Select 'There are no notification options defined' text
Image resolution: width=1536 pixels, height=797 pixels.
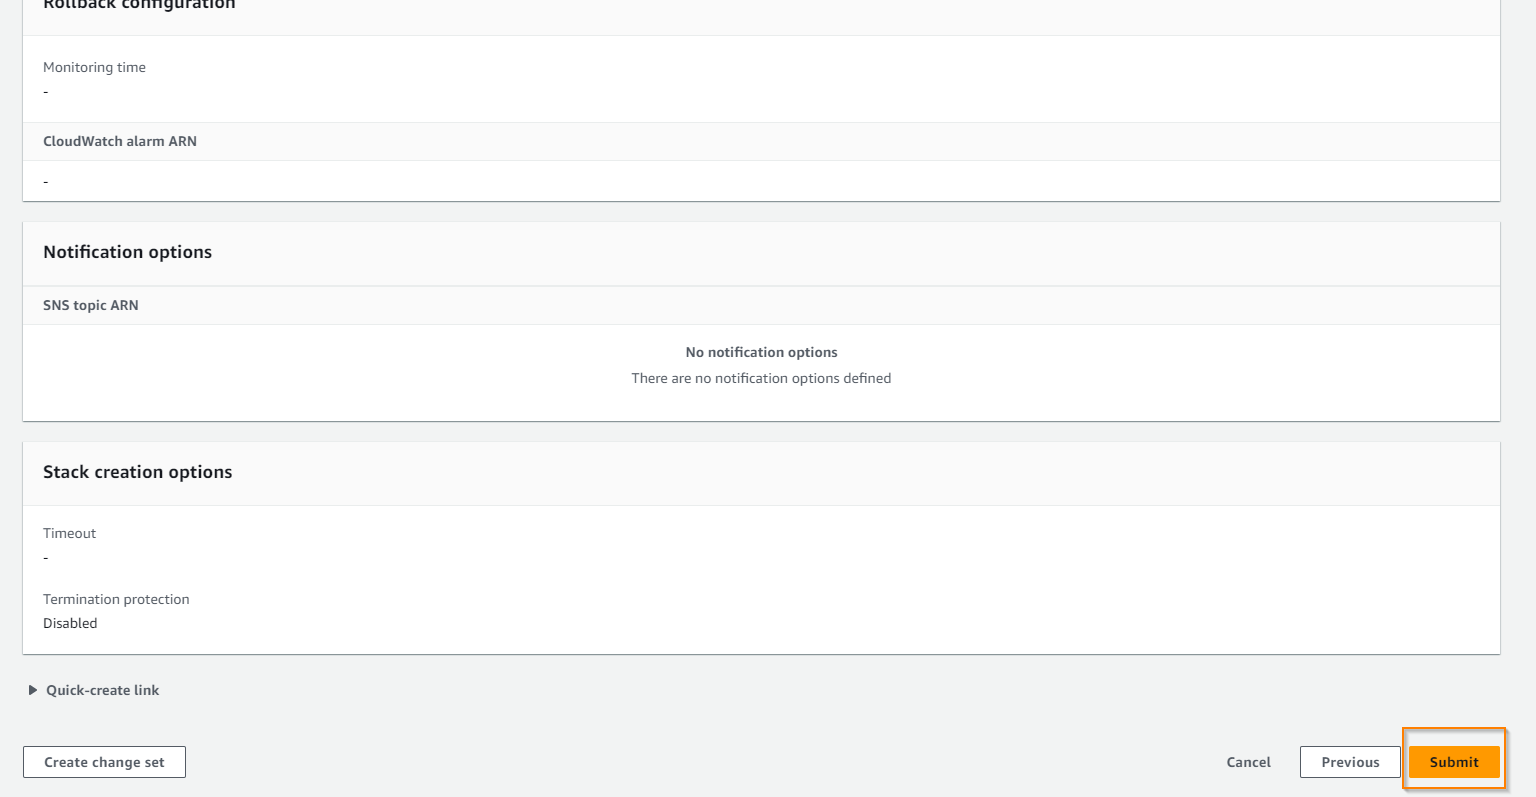point(761,378)
